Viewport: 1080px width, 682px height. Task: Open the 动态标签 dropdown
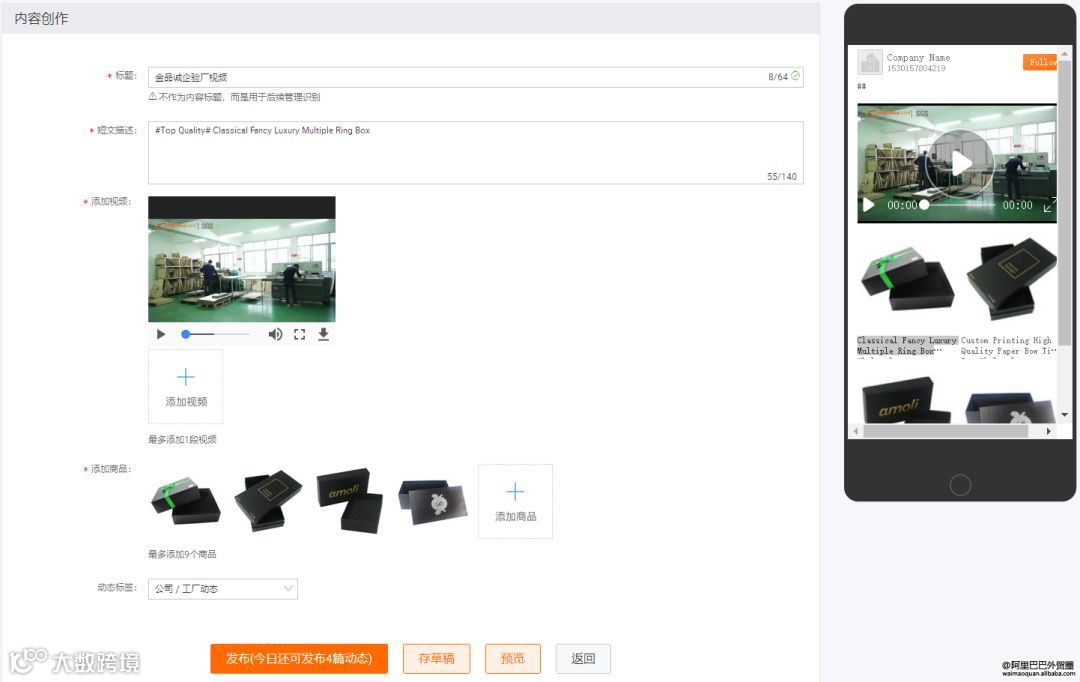pos(222,589)
